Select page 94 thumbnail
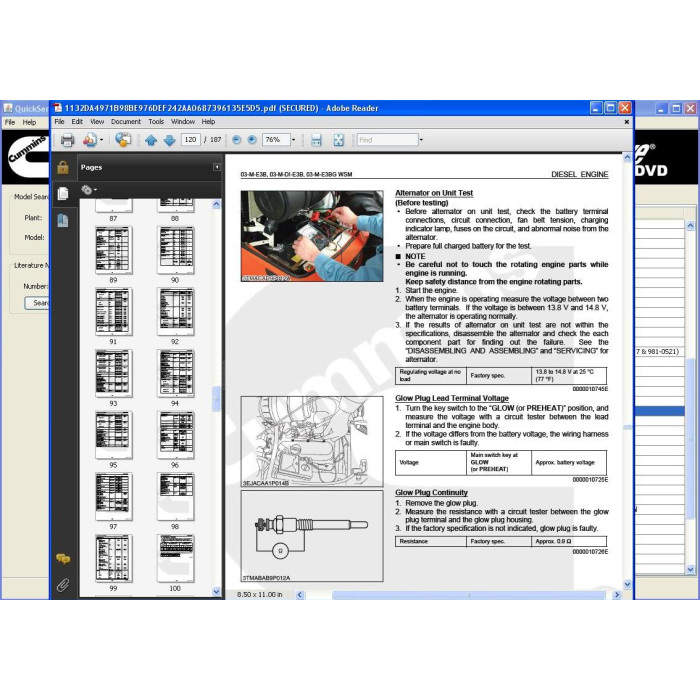This screenshot has height=700, width=700. click(x=175, y=373)
